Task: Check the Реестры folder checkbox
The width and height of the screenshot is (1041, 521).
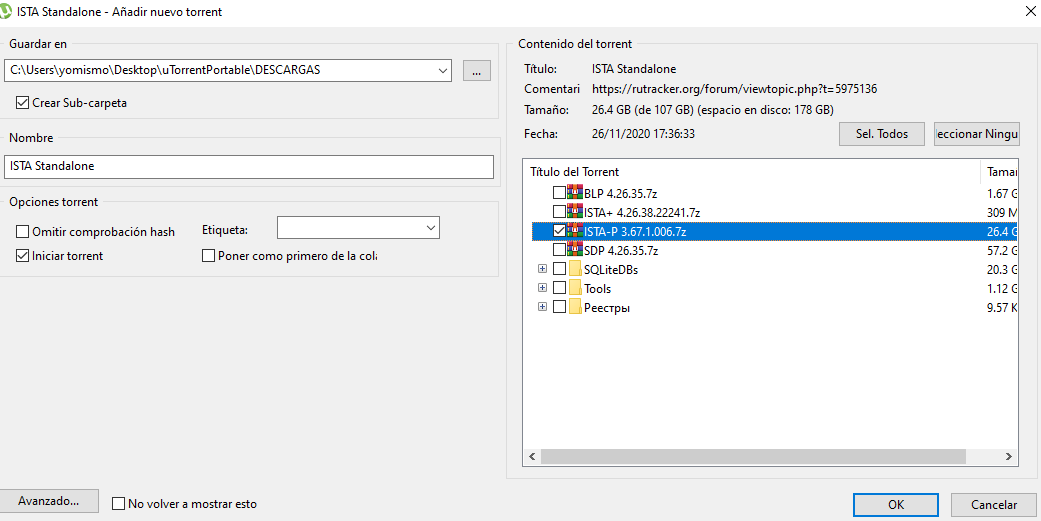Action: (560, 307)
